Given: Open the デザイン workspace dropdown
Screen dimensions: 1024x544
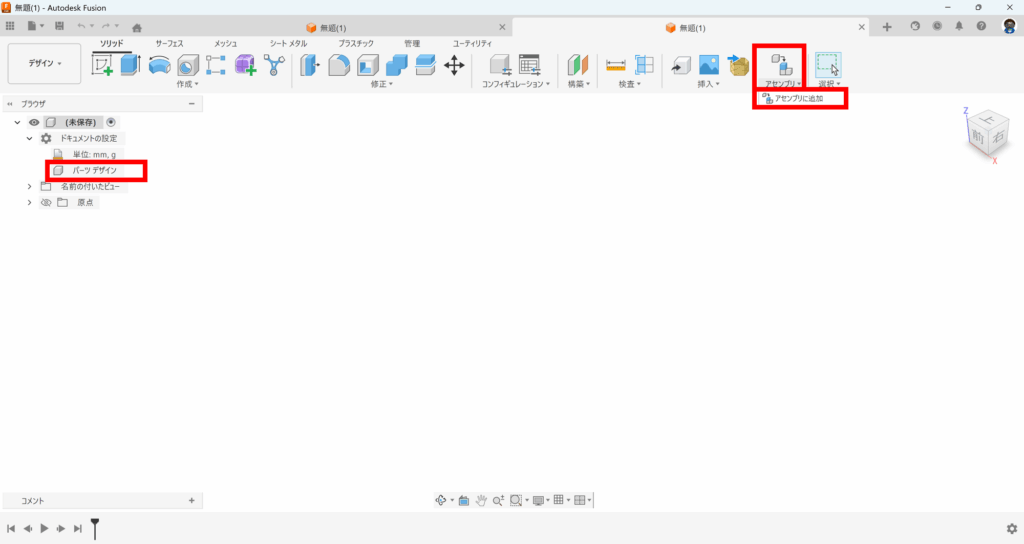Looking at the screenshot, I should click(45, 63).
